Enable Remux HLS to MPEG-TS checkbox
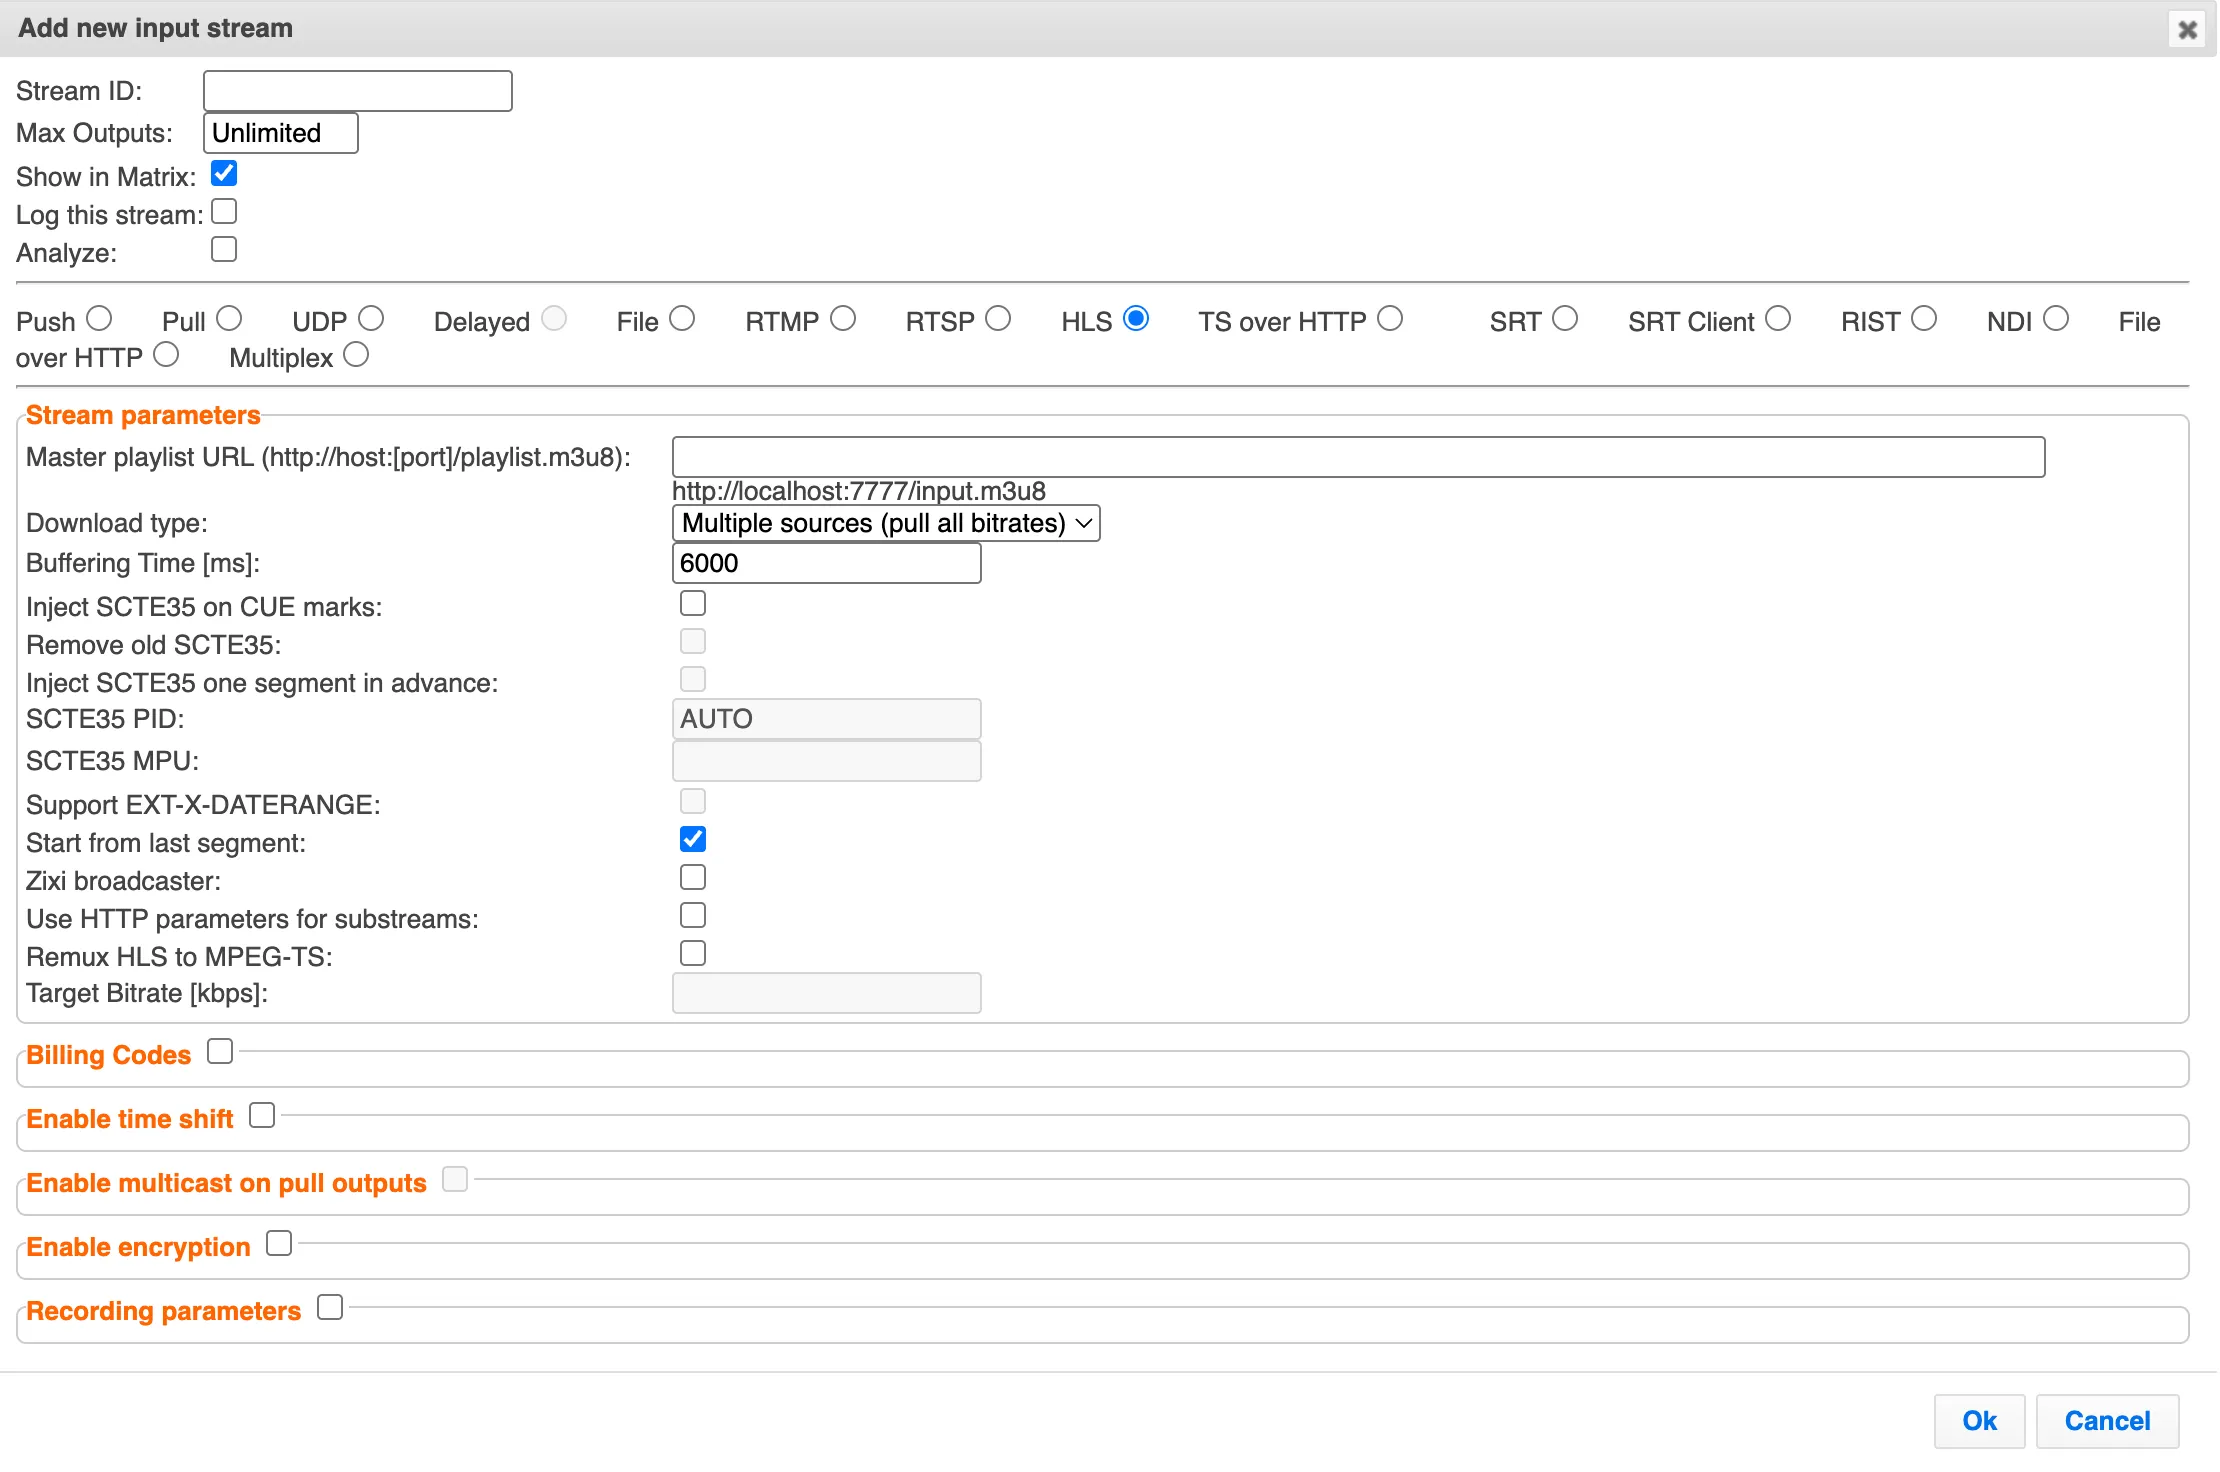Image resolution: width=2220 pixels, height=1472 pixels. point(693,954)
